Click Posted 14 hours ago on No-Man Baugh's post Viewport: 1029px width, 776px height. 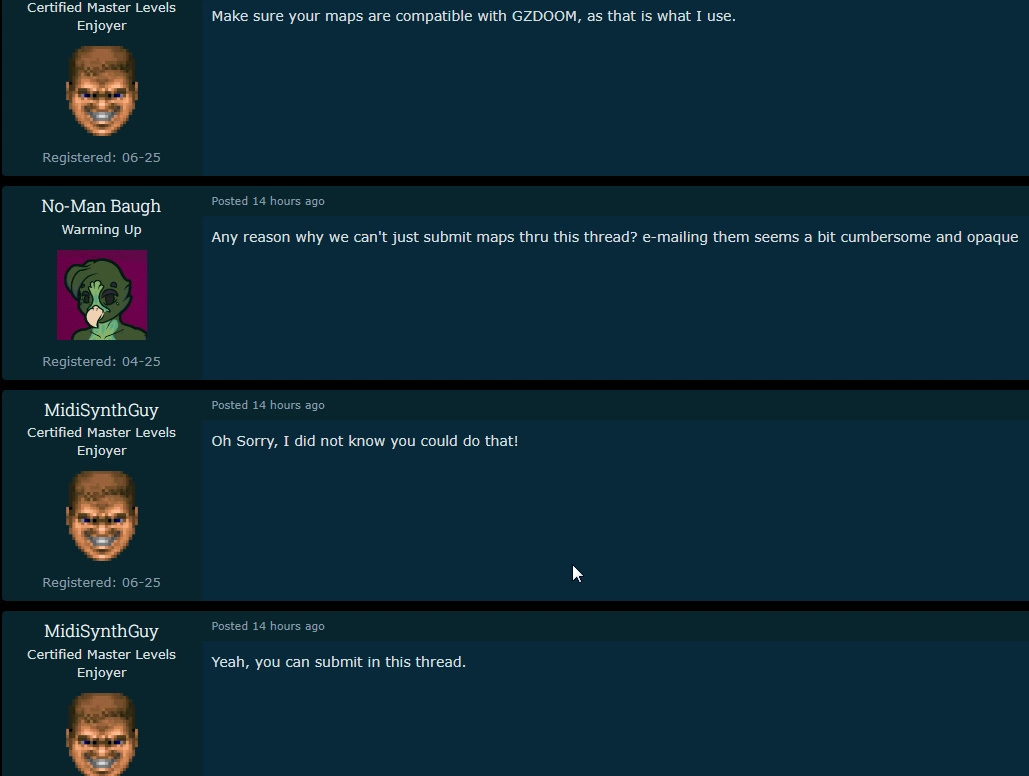[268, 201]
